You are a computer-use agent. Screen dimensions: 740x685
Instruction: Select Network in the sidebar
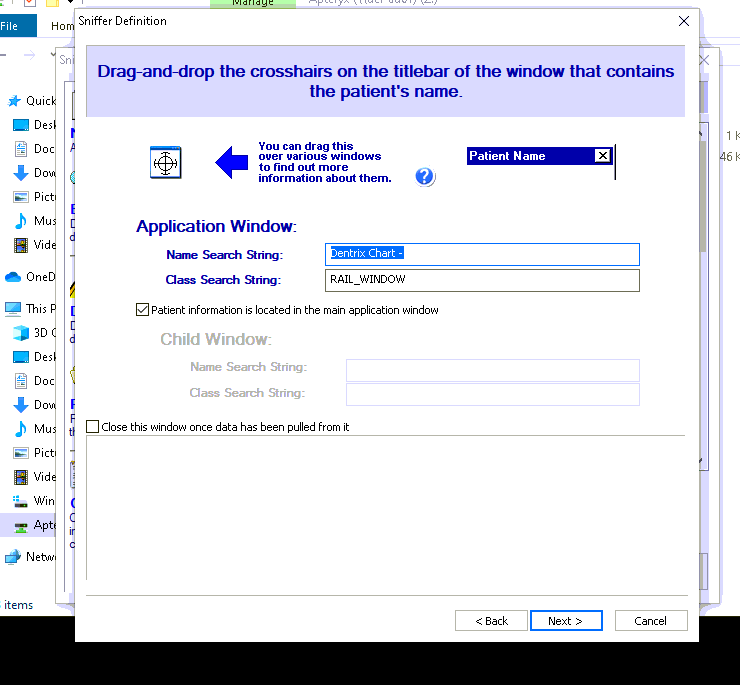coord(30,557)
